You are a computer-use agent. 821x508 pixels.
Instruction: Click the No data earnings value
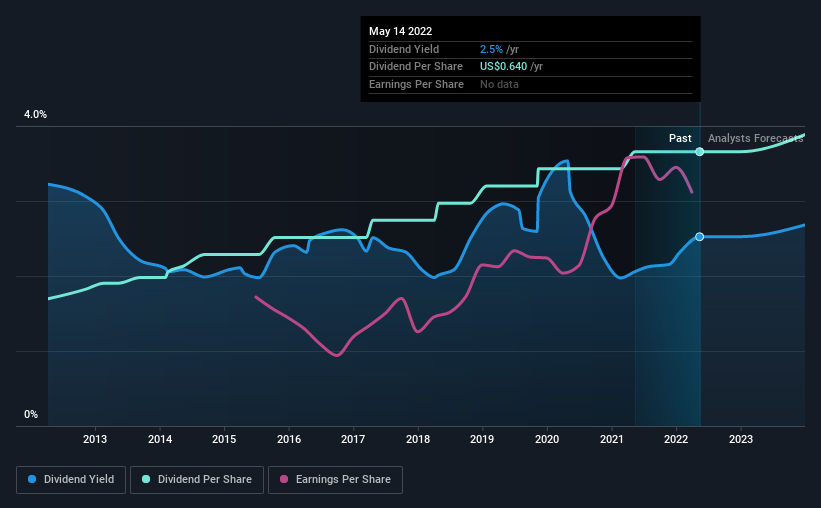point(500,84)
